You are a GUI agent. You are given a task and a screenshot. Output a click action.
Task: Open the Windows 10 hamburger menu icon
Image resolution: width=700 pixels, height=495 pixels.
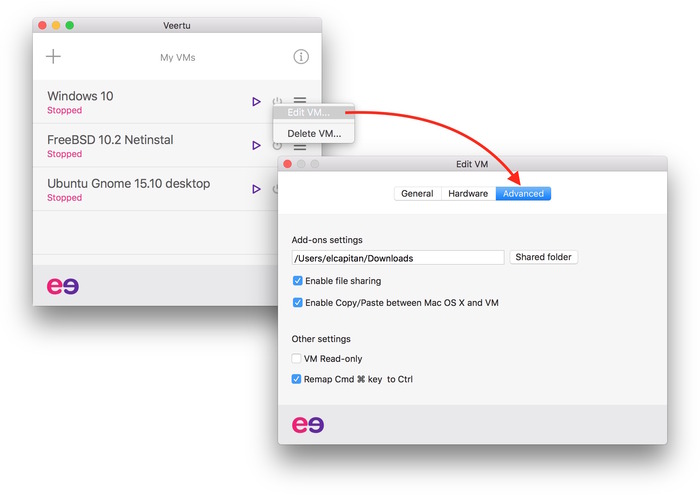click(300, 100)
